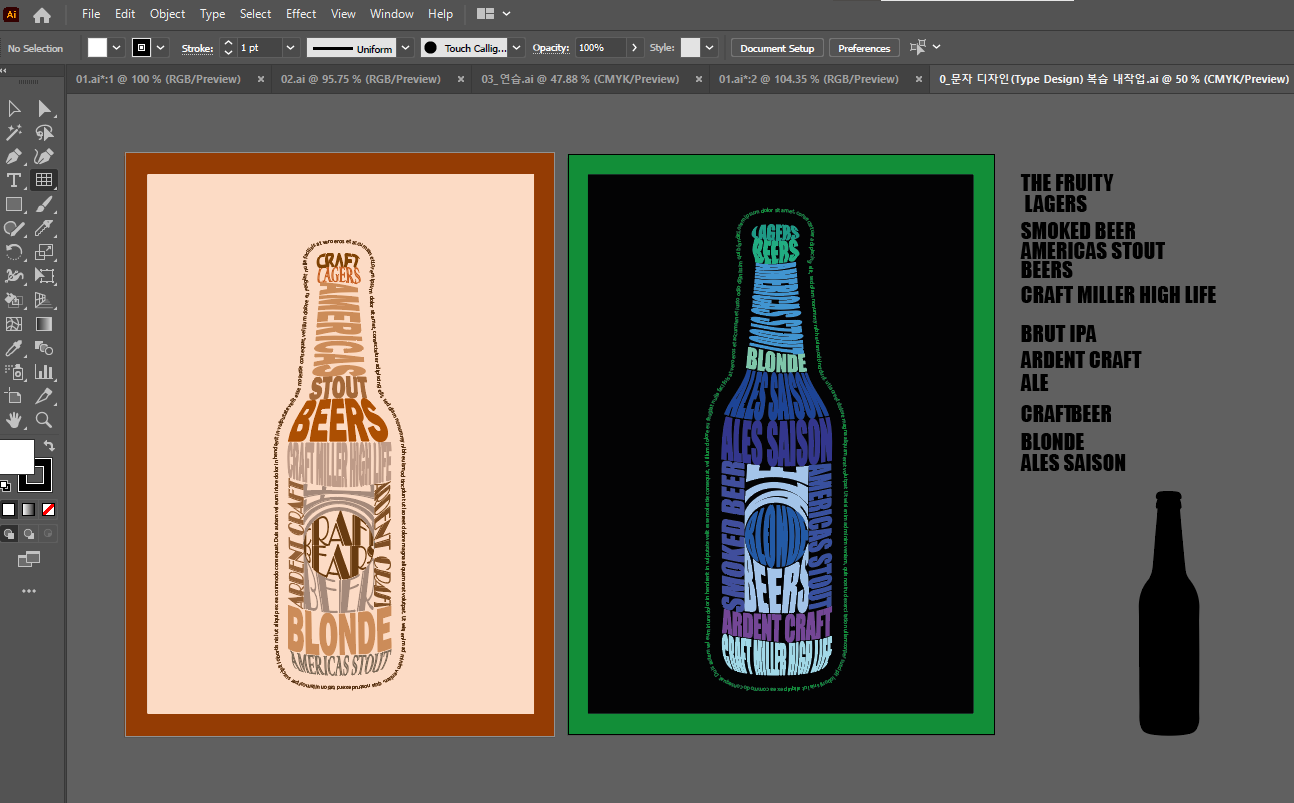1294x803 pixels.
Task: Select the Lasso tool
Action: pos(44,132)
